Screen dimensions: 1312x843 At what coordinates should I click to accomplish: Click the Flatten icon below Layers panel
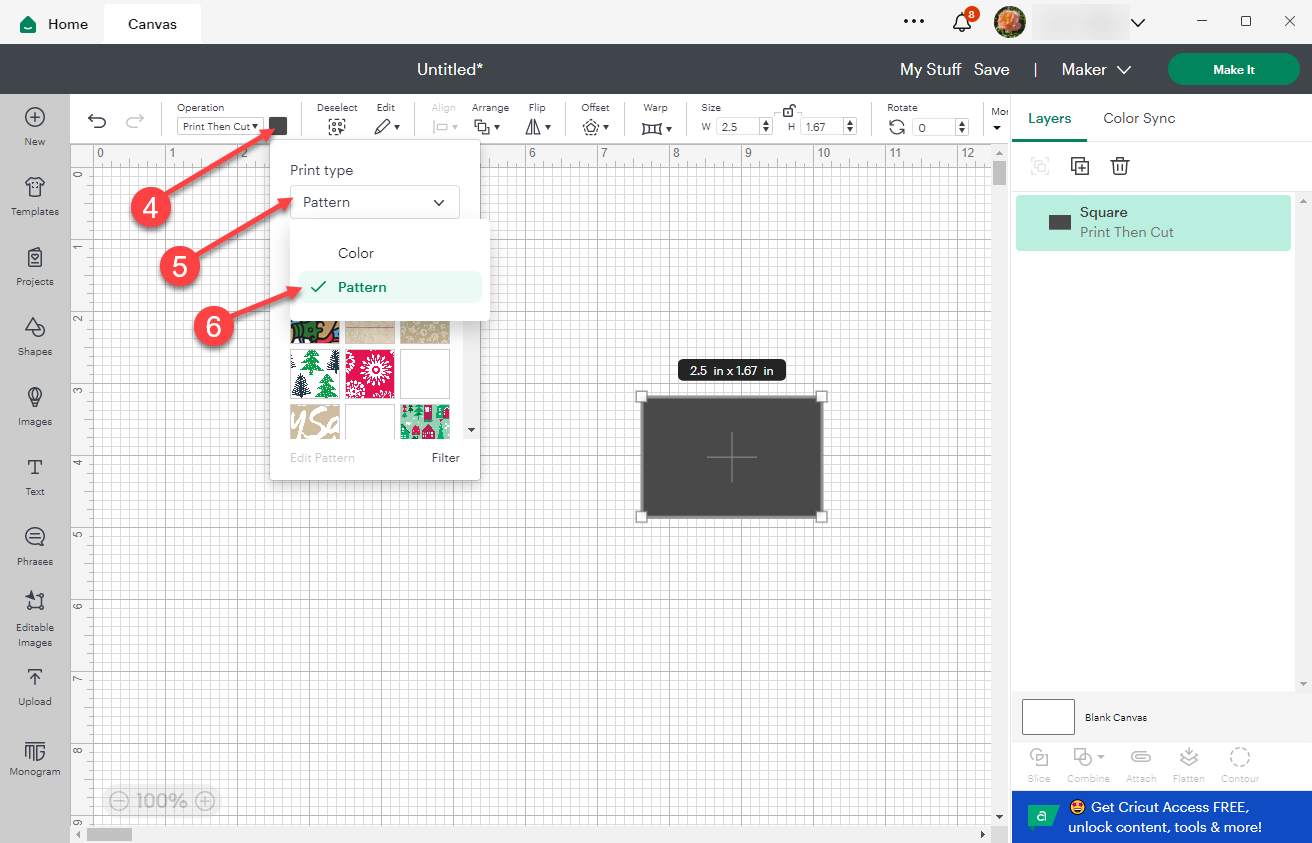[1189, 764]
